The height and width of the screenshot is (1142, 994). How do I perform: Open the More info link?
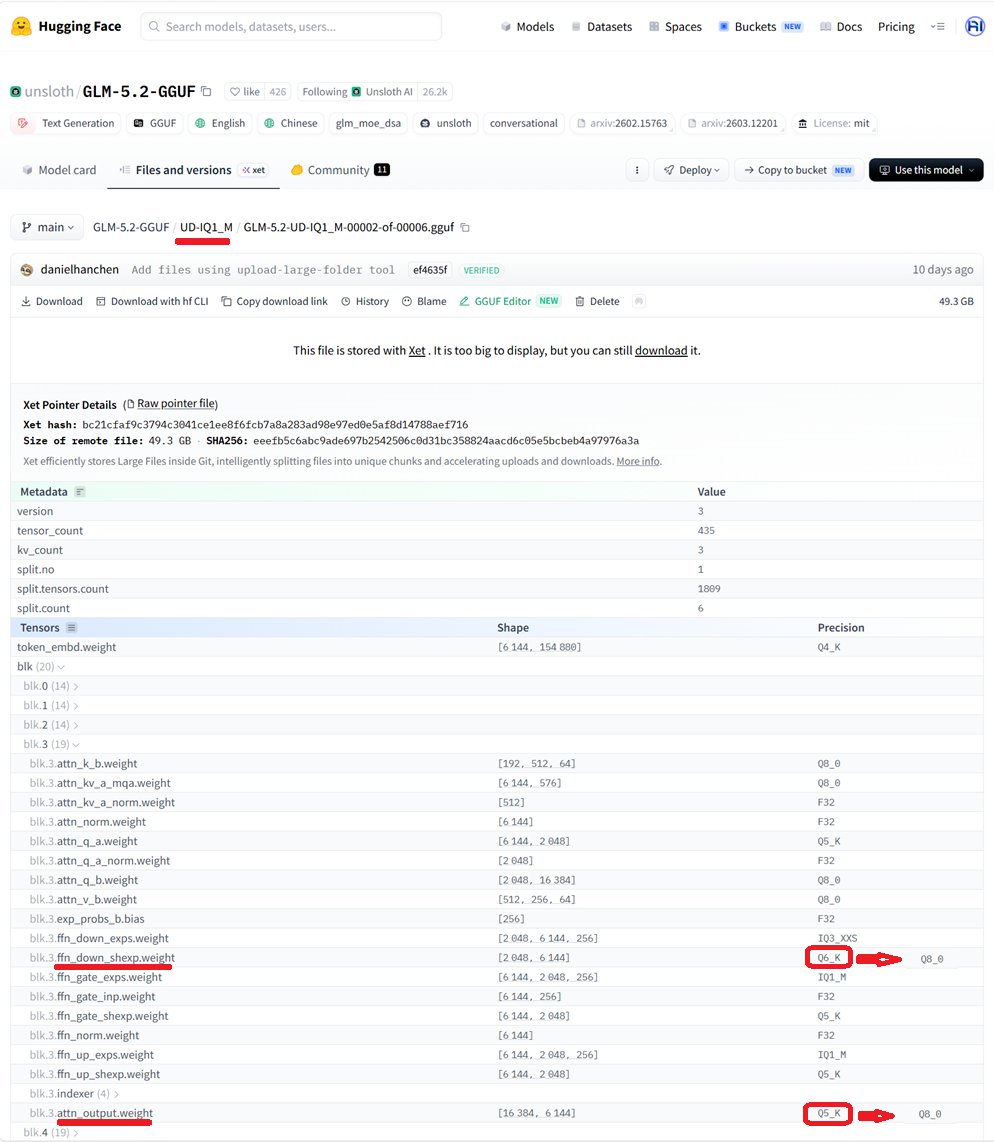pos(638,461)
